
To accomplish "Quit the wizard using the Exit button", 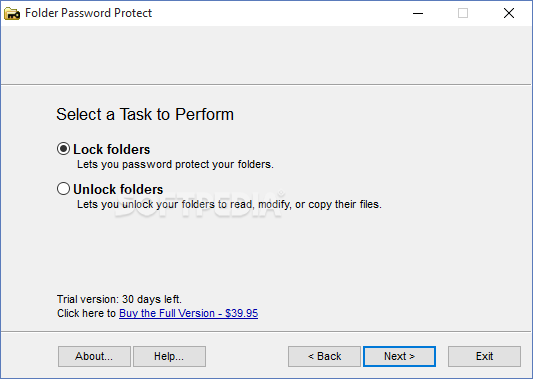I will point(484,356).
